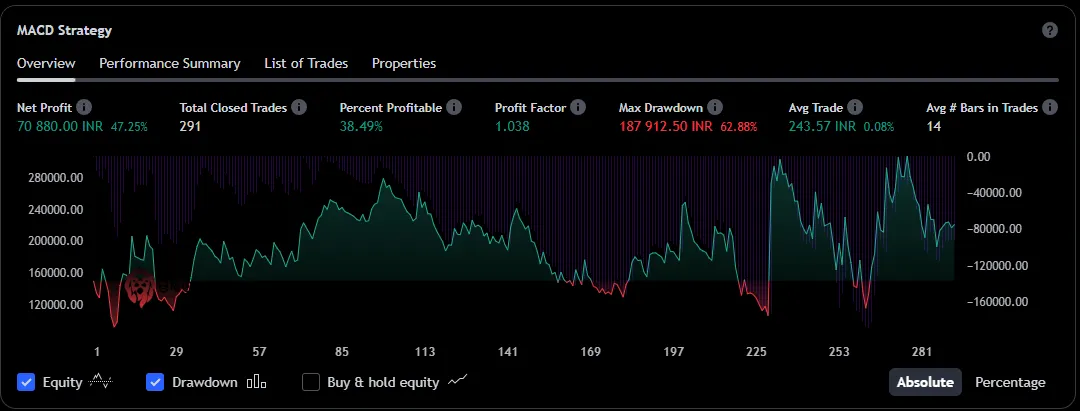Viewport: 1080px width, 411px height.
Task: Select the Overview tab
Action: [46, 63]
